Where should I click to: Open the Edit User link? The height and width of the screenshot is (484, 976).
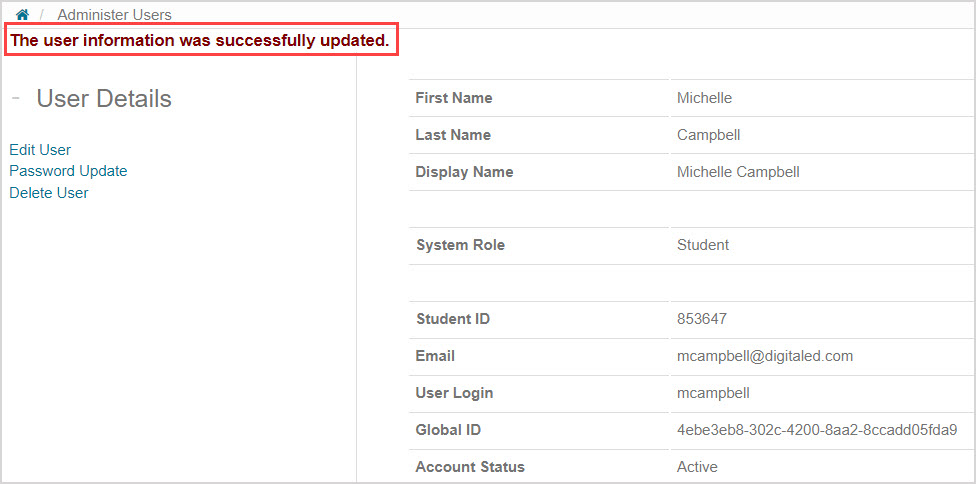pyautogui.click(x=40, y=150)
